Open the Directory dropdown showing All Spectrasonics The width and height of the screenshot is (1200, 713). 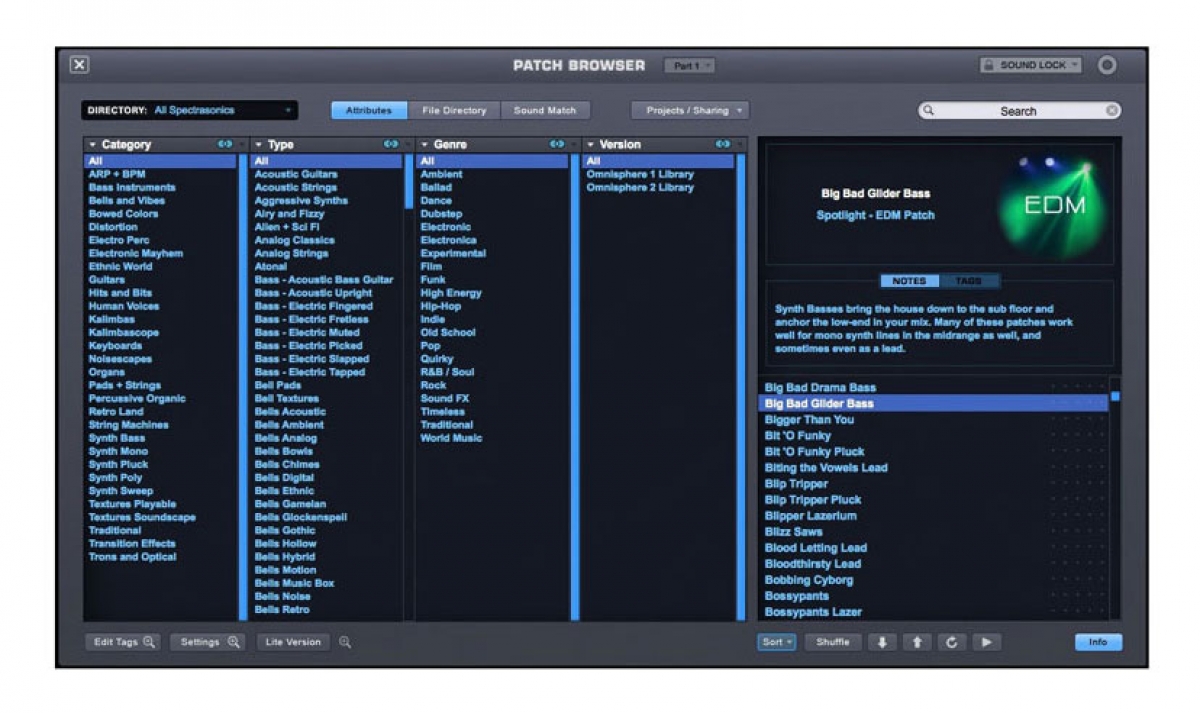pos(190,110)
